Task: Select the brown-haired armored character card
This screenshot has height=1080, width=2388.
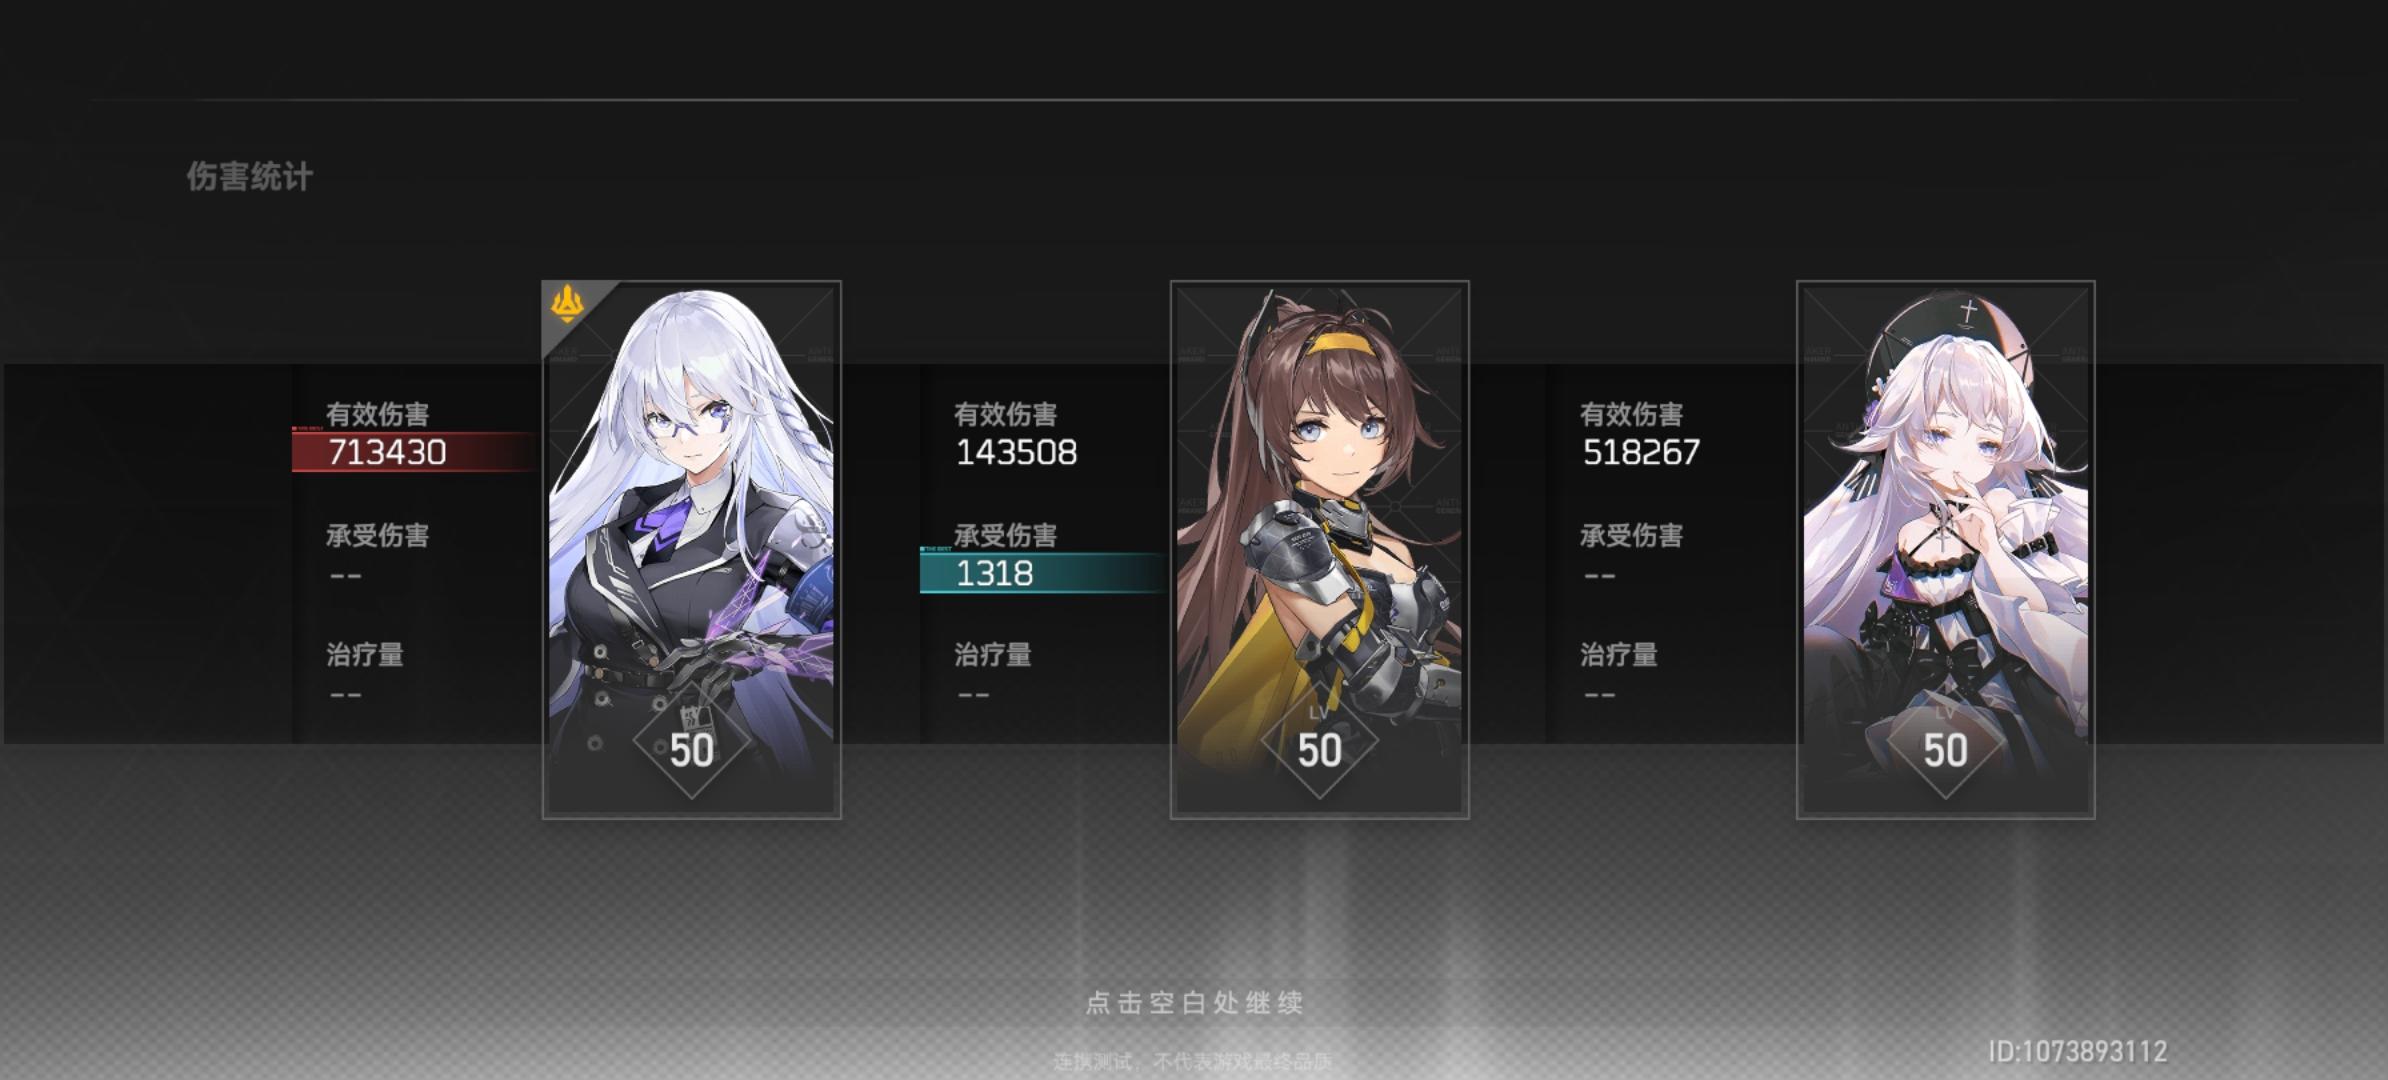Action: tap(1320, 550)
